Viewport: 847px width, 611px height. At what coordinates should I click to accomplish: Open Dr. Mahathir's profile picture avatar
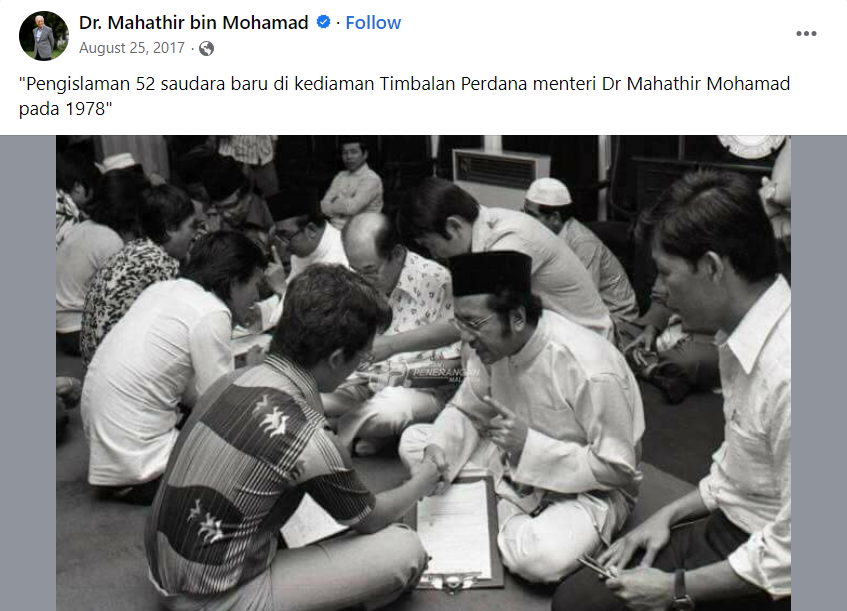tap(44, 36)
